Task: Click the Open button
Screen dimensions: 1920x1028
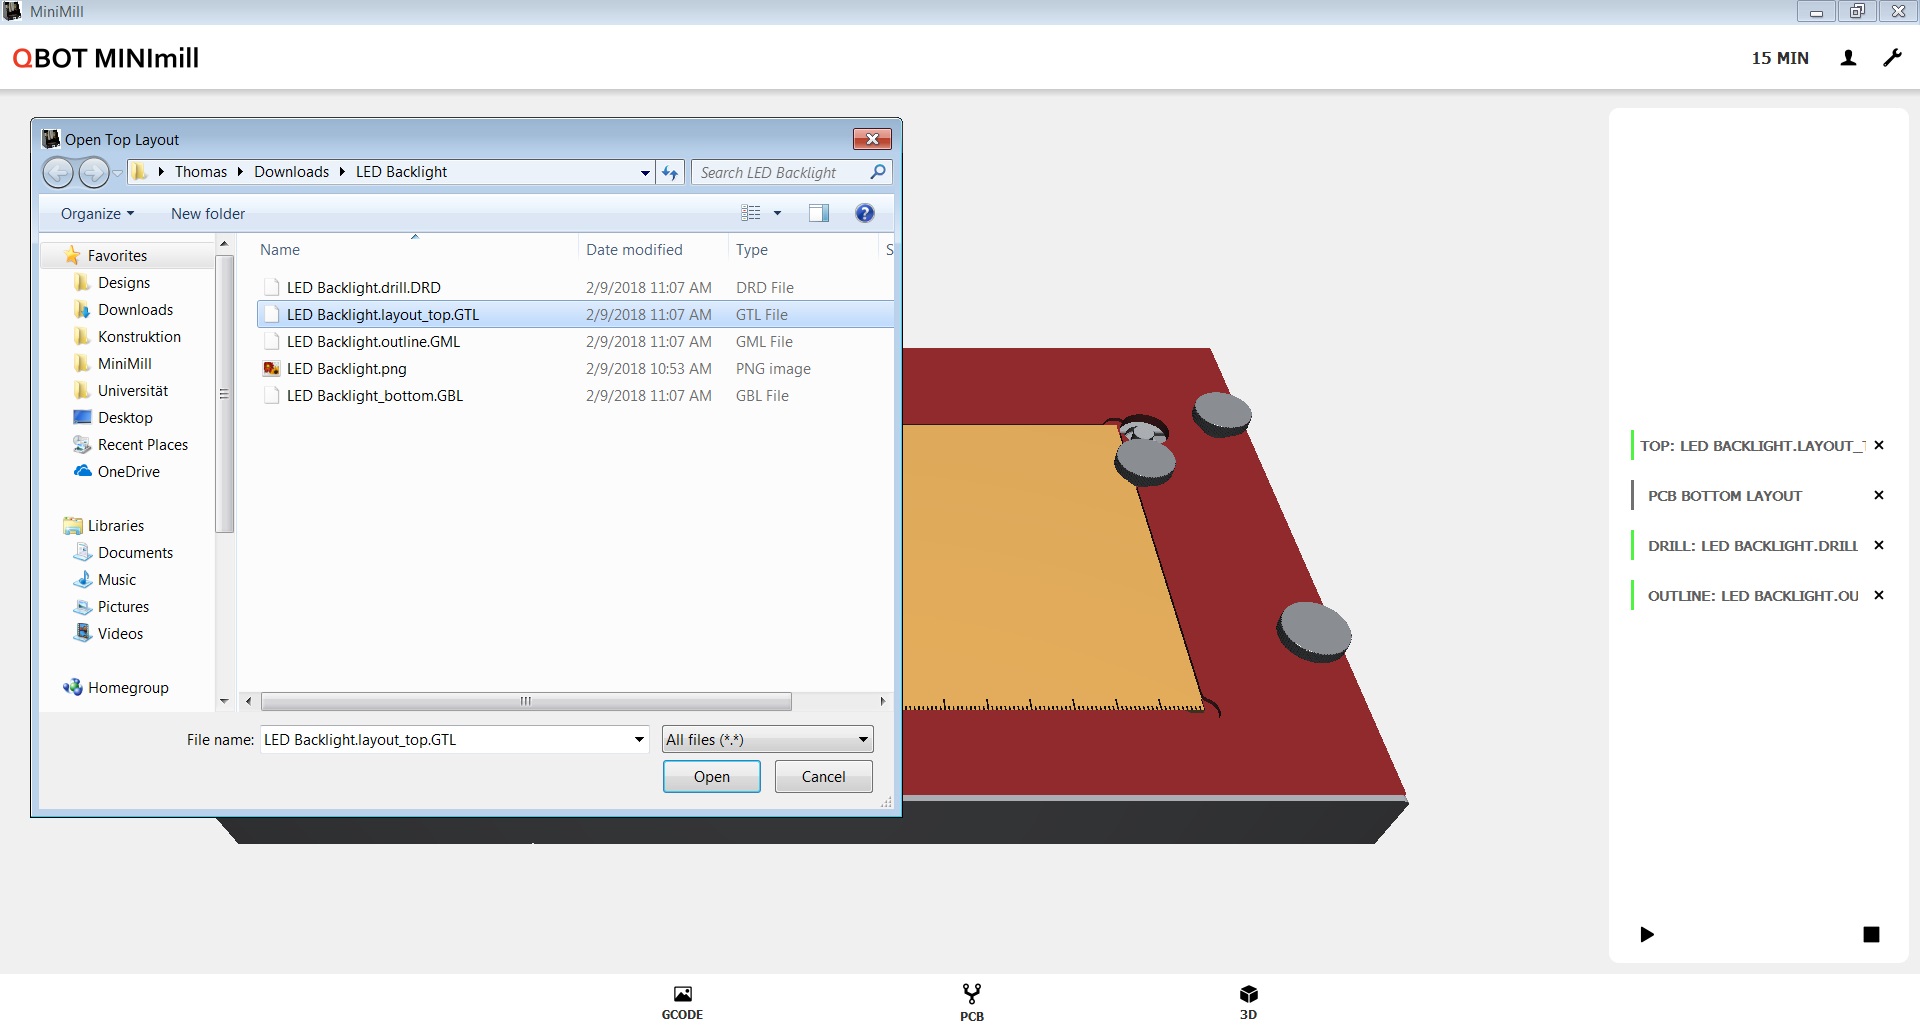Action: coord(712,777)
